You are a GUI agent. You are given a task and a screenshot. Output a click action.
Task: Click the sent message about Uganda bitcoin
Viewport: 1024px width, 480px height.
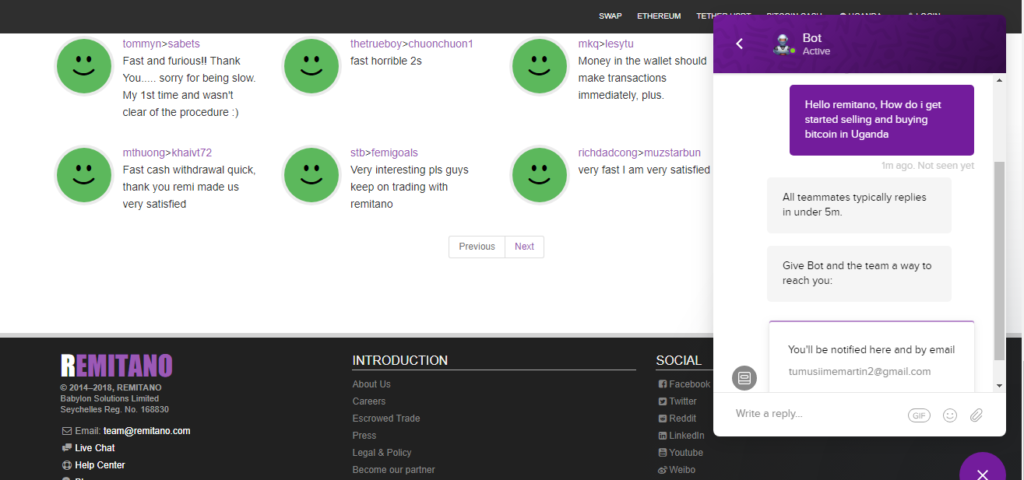[882, 120]
